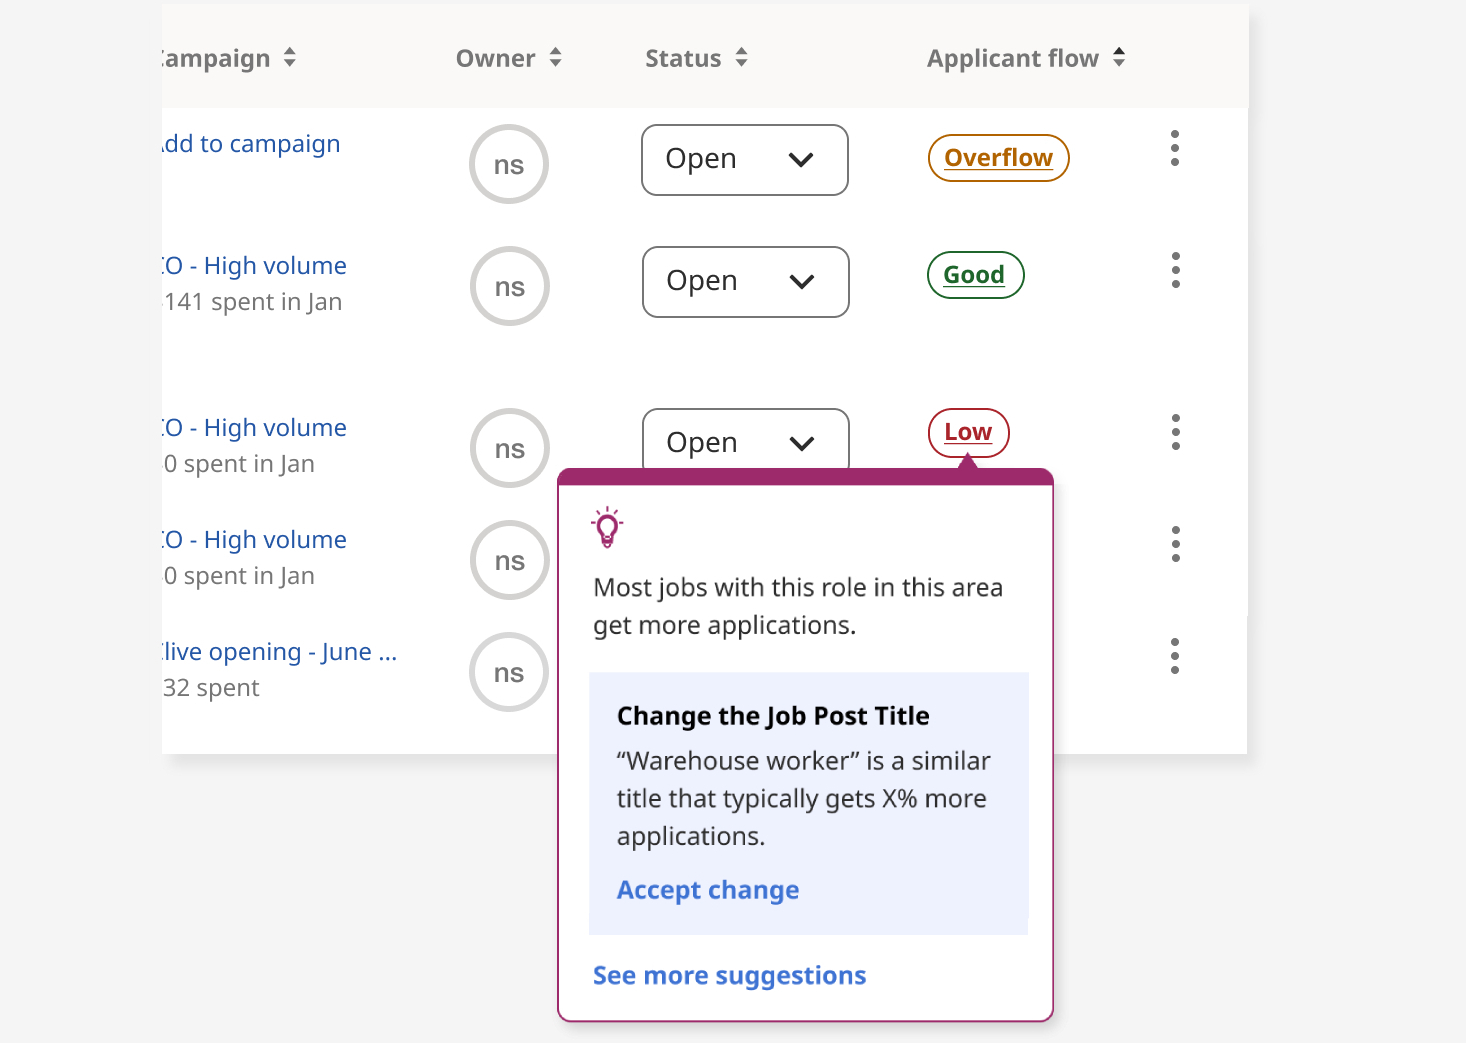Expand Open status dropdown next to Low

(x=746, y=439)
